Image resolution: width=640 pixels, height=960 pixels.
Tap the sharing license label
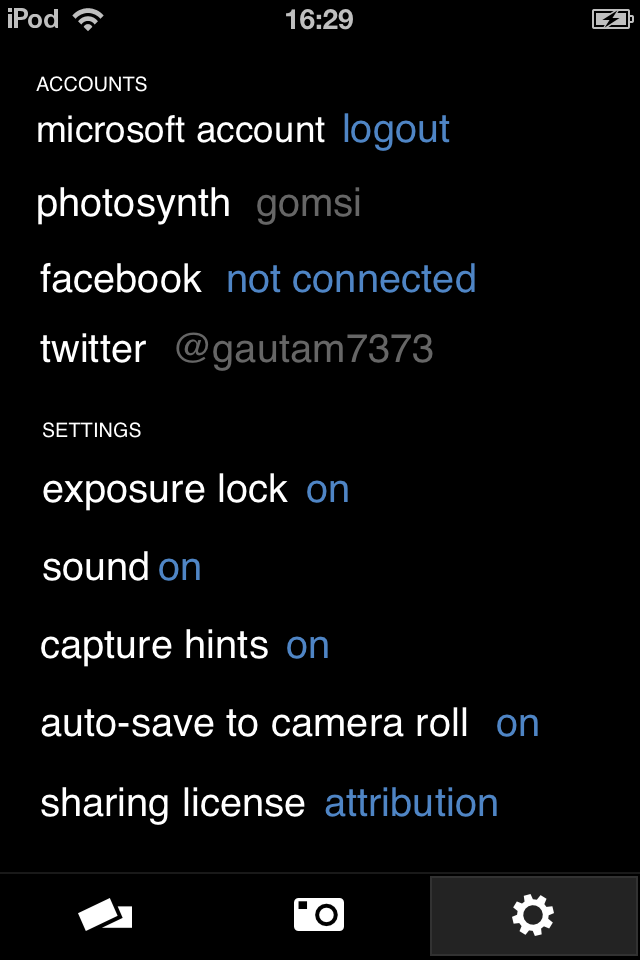coord(173,803)
